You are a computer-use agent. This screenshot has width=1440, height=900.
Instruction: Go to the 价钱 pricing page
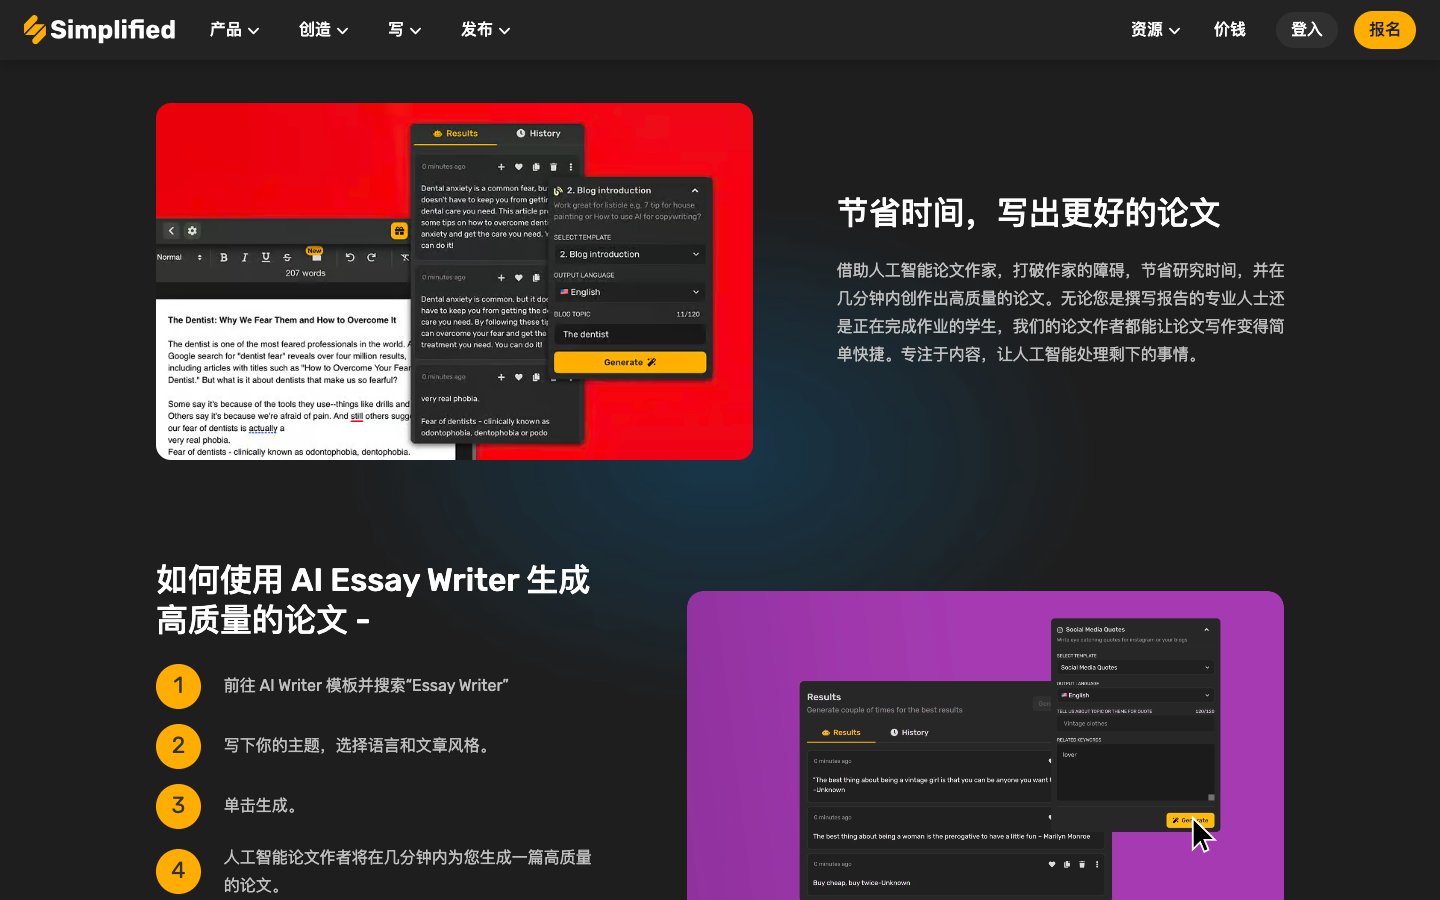1230,30
